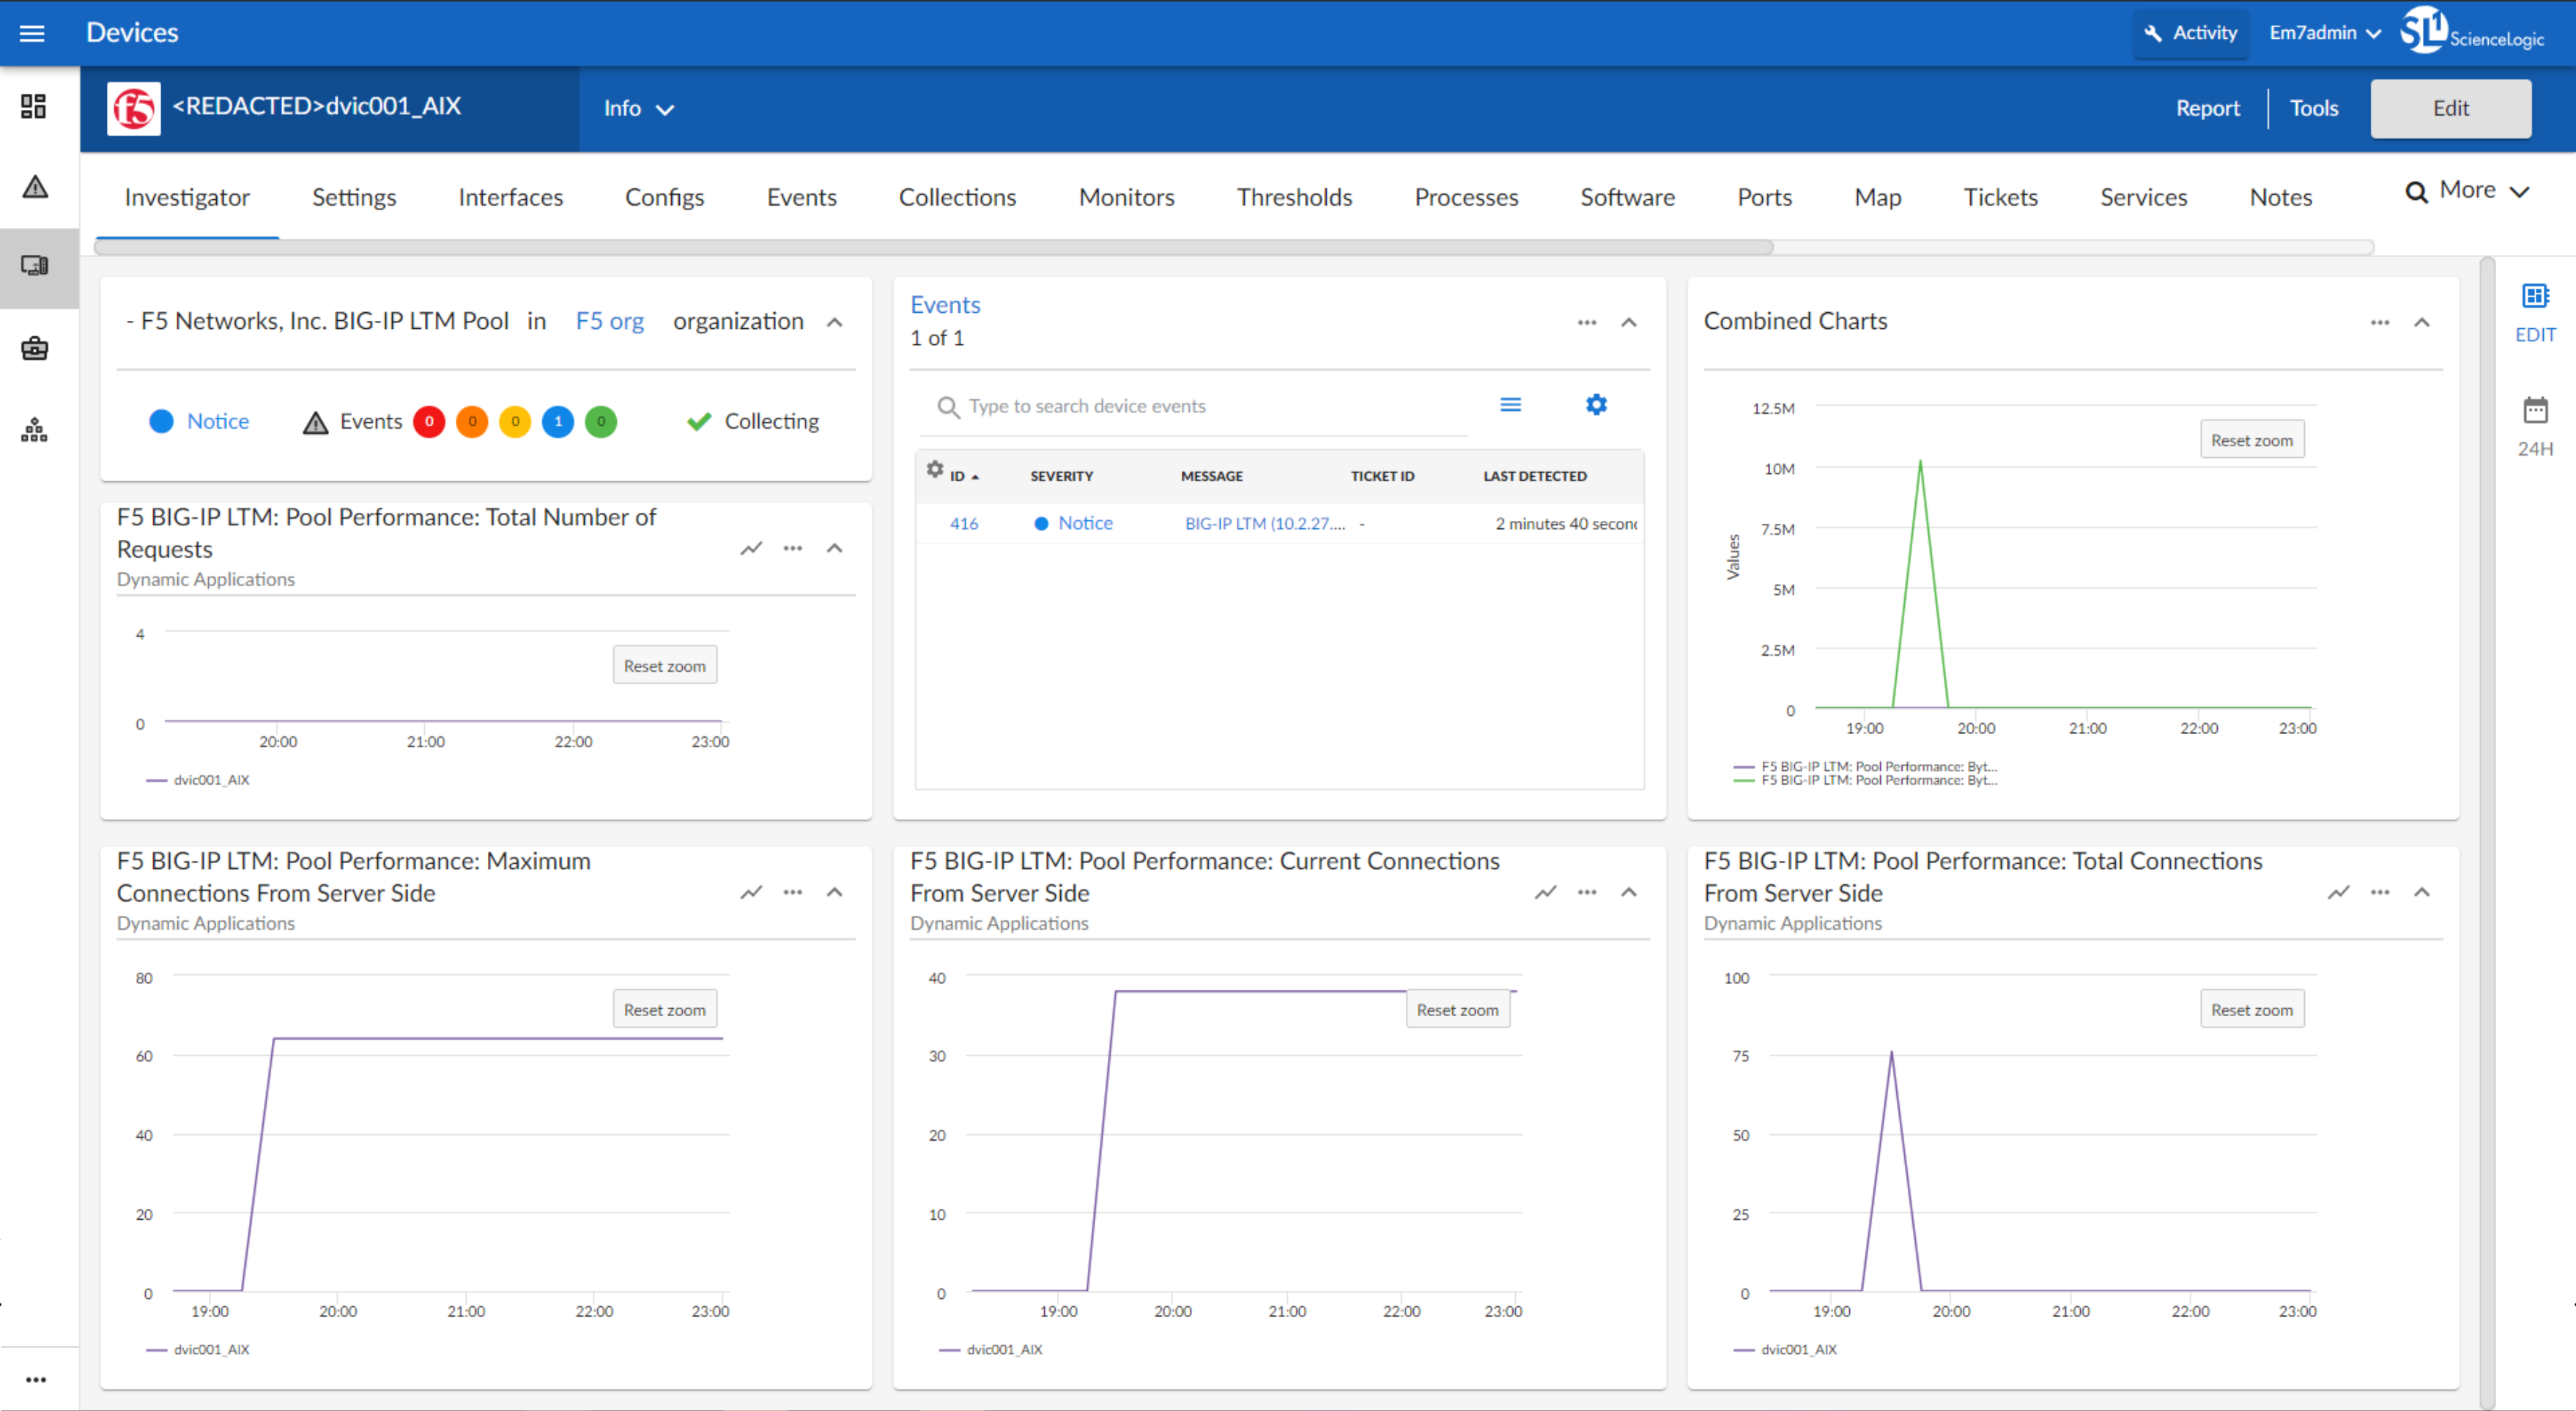
Task: Collapse the F5 BIG-IP LTM Pool header section
Action: click(x=834, y=327)
